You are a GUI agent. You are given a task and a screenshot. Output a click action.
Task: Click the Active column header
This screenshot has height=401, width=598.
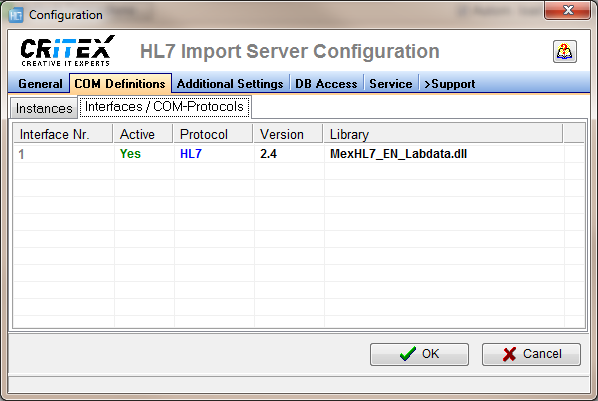point(143,134)
